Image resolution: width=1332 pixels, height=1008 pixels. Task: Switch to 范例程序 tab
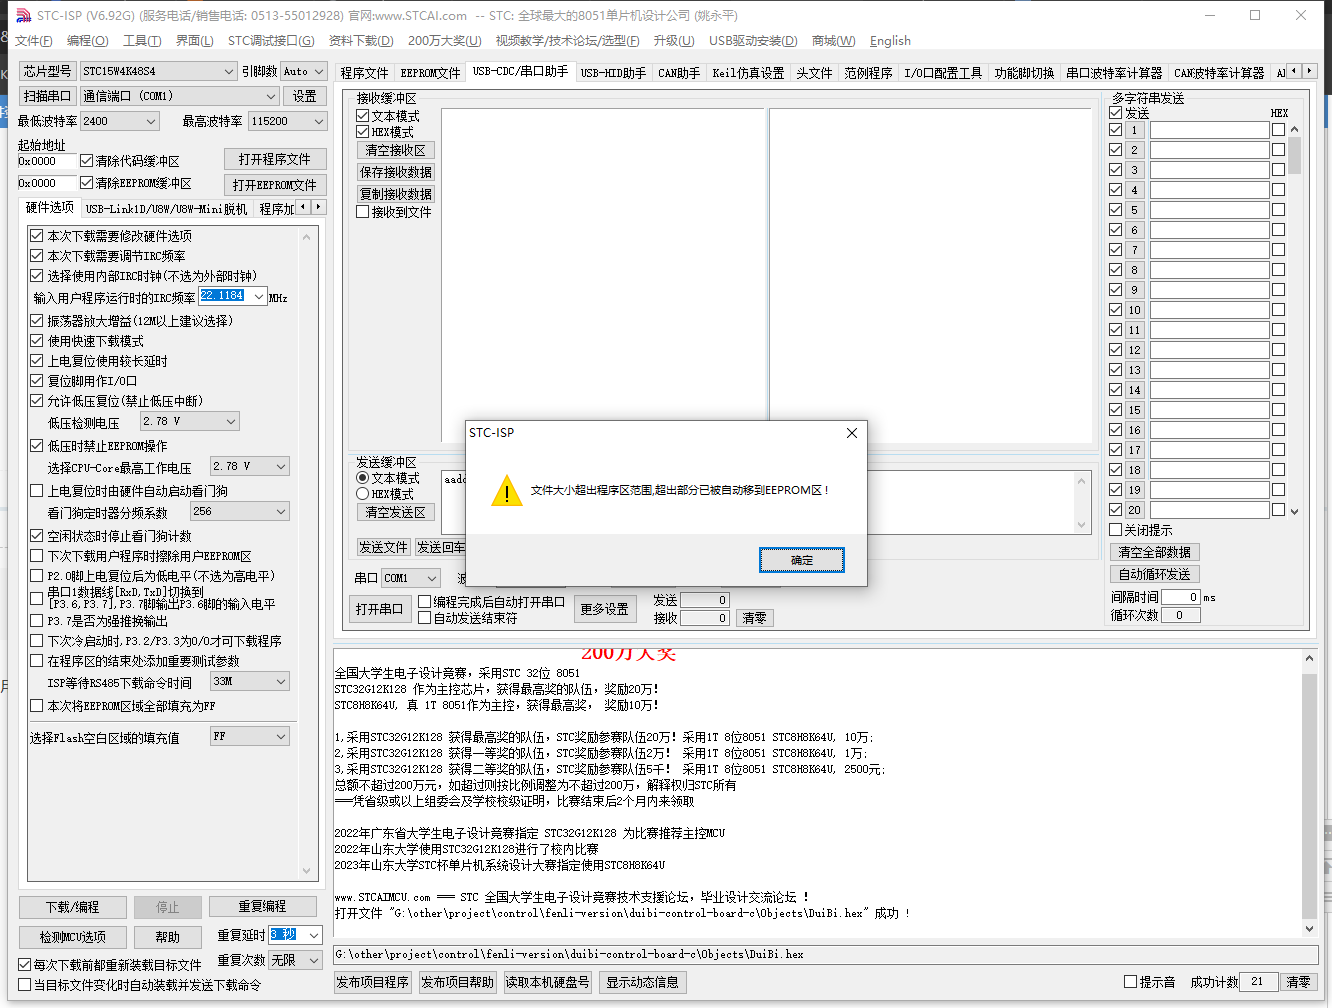point(868,73)
